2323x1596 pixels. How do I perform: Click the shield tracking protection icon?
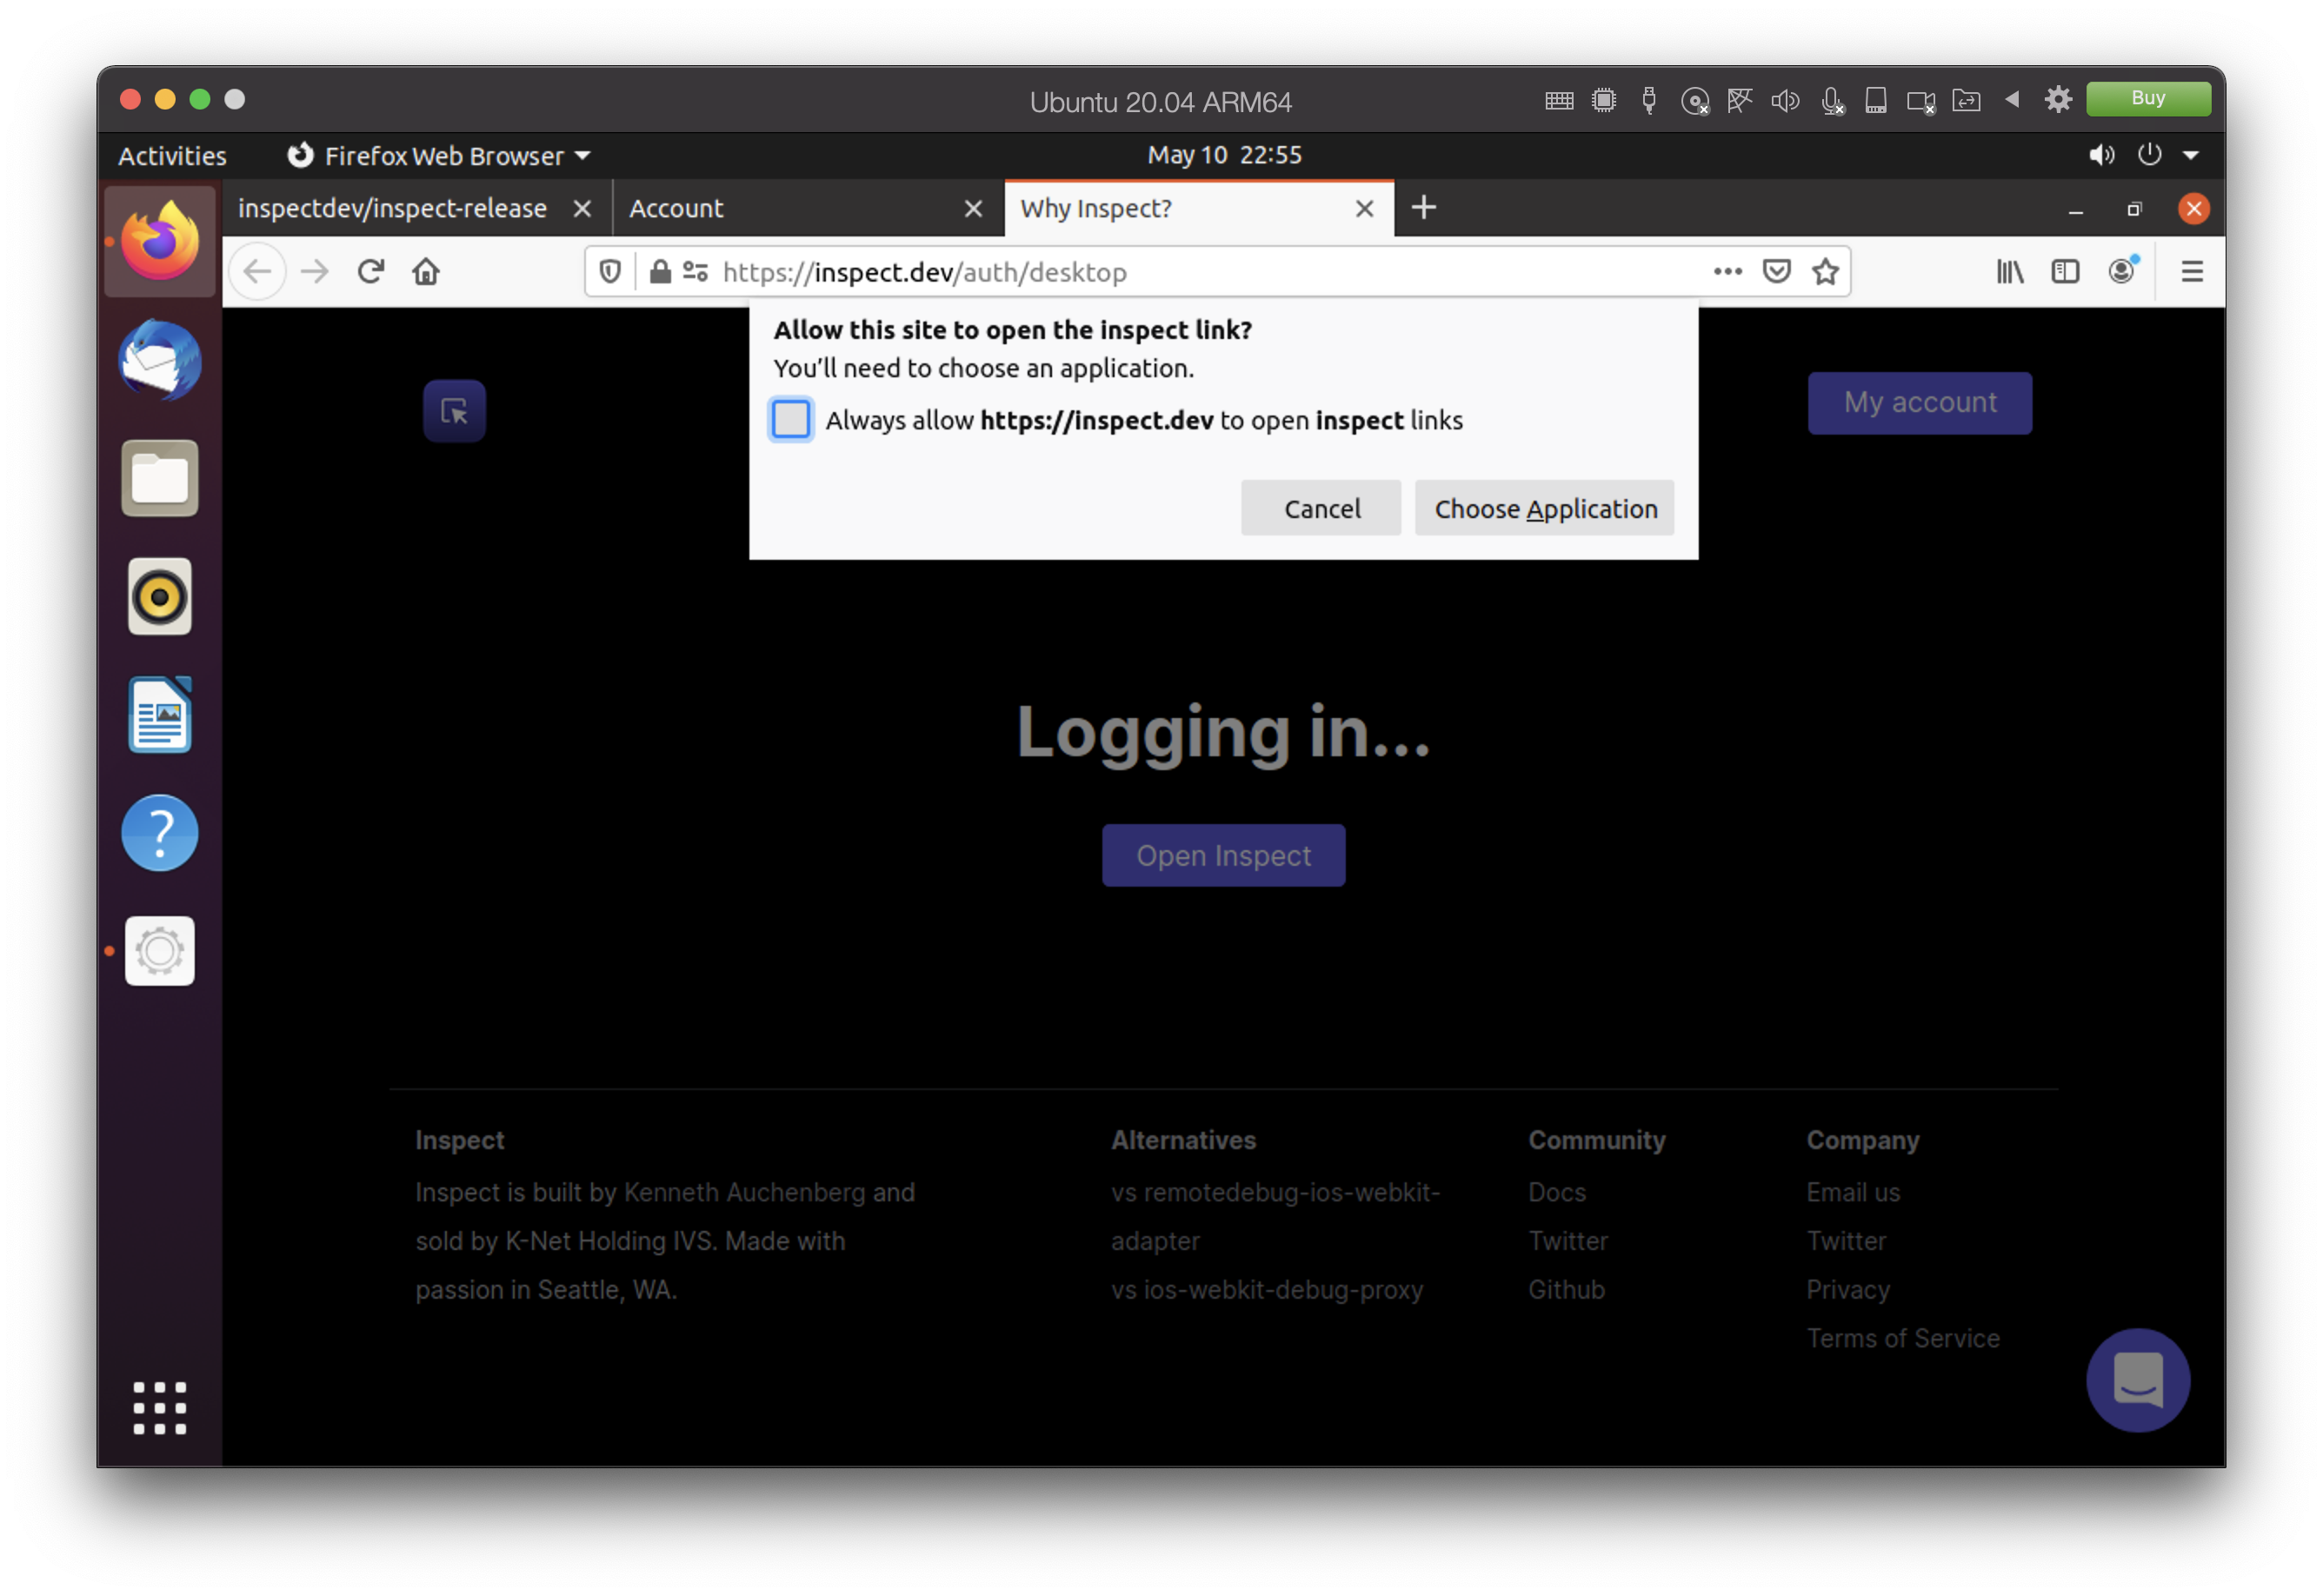coord(610,271)
